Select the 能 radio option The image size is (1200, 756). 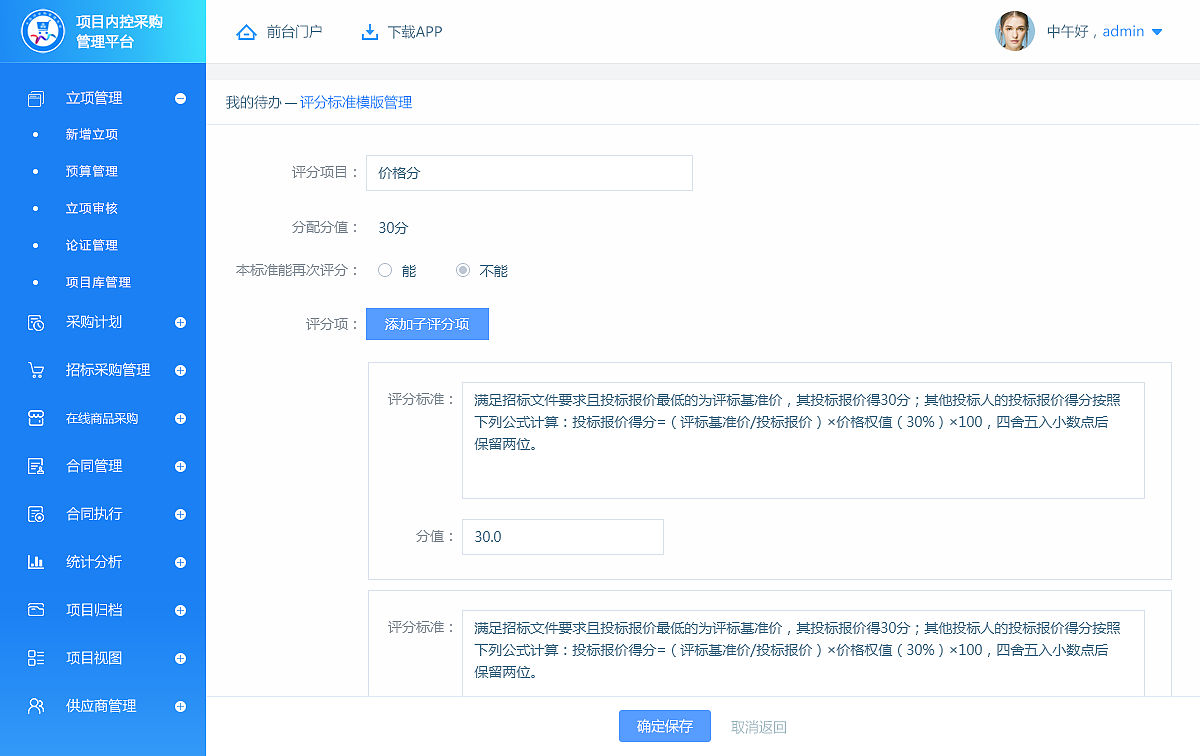384,269
